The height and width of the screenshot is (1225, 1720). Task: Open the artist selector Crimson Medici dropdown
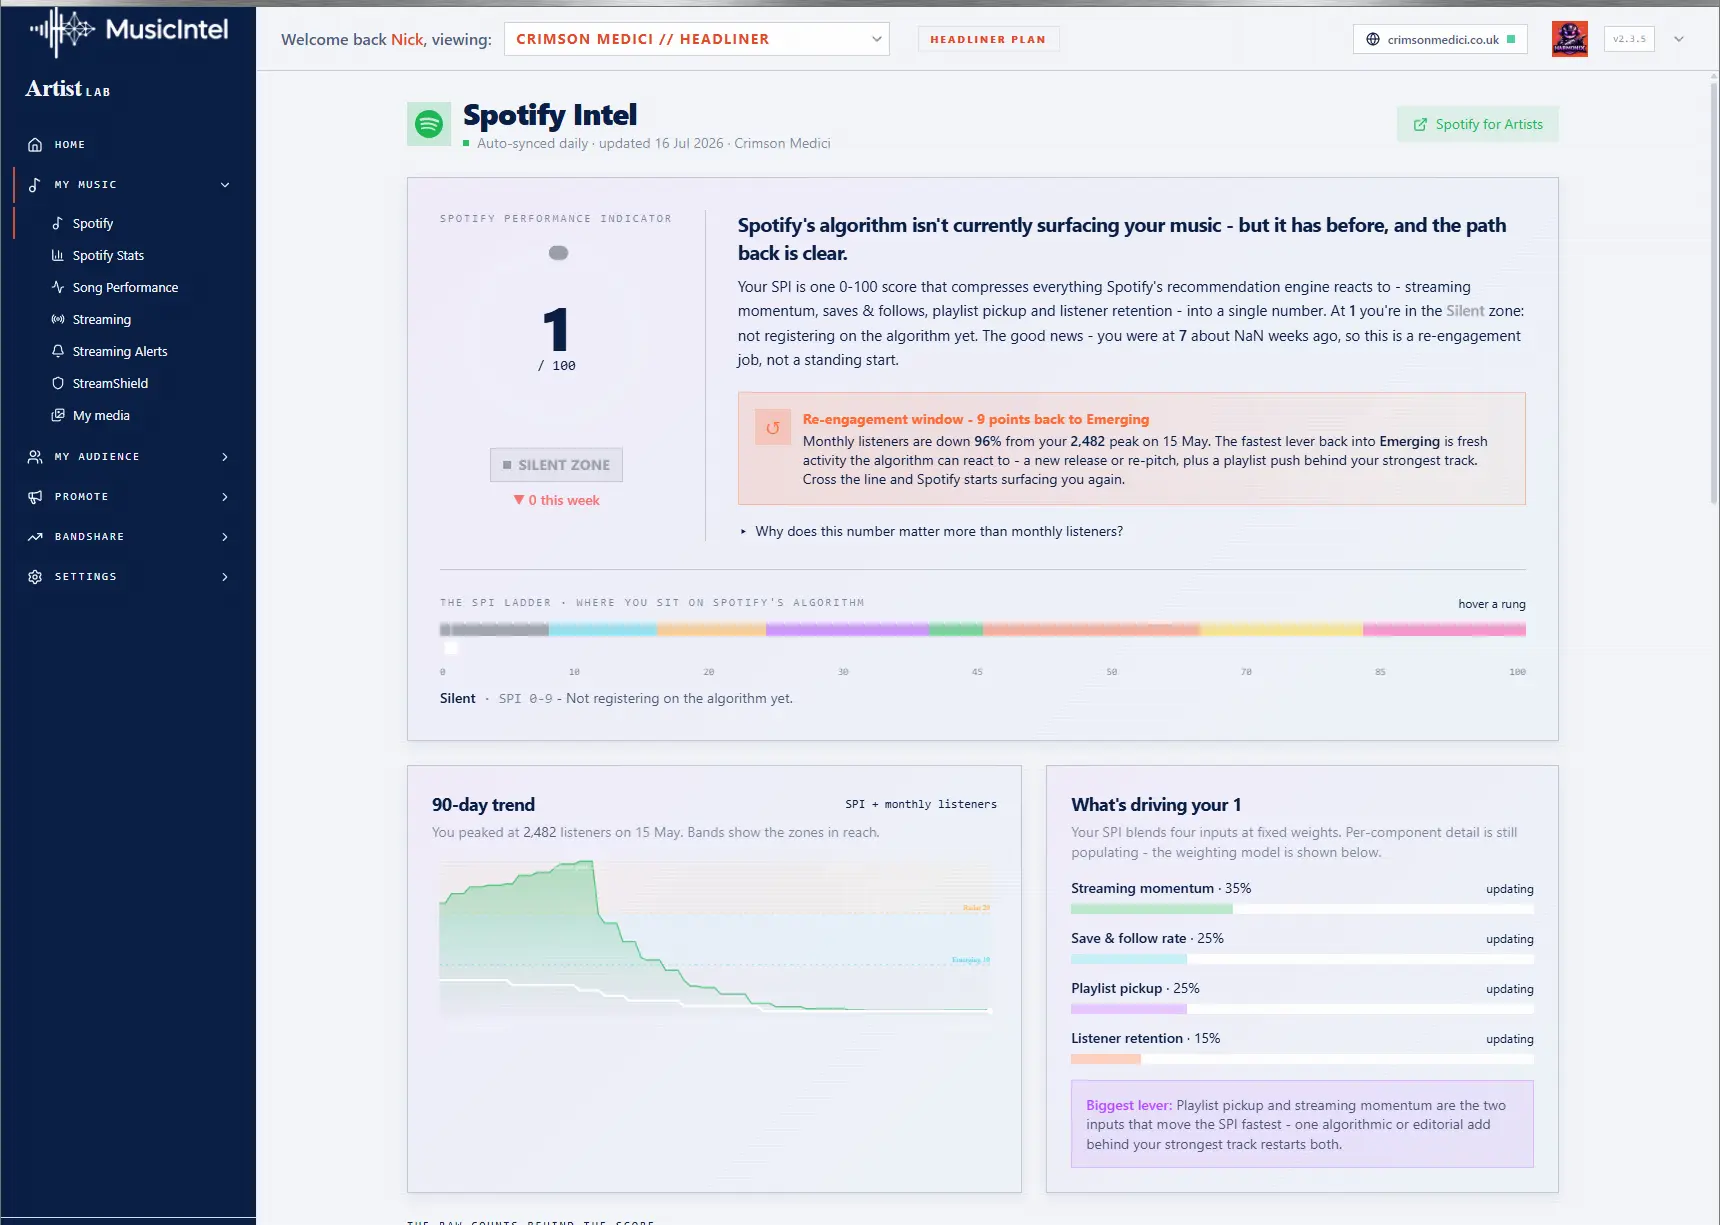(697, 39)
